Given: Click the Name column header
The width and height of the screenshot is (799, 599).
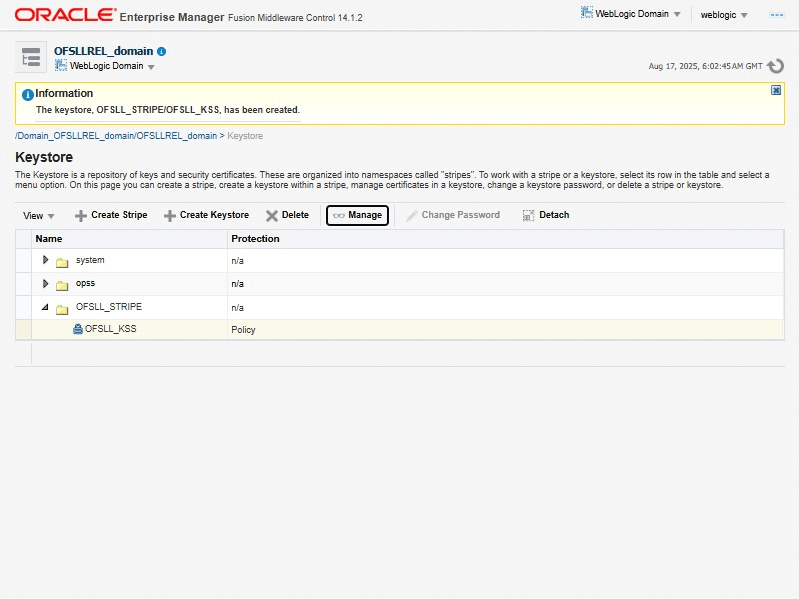Looking at the screenshot, I should pos(129,239).
